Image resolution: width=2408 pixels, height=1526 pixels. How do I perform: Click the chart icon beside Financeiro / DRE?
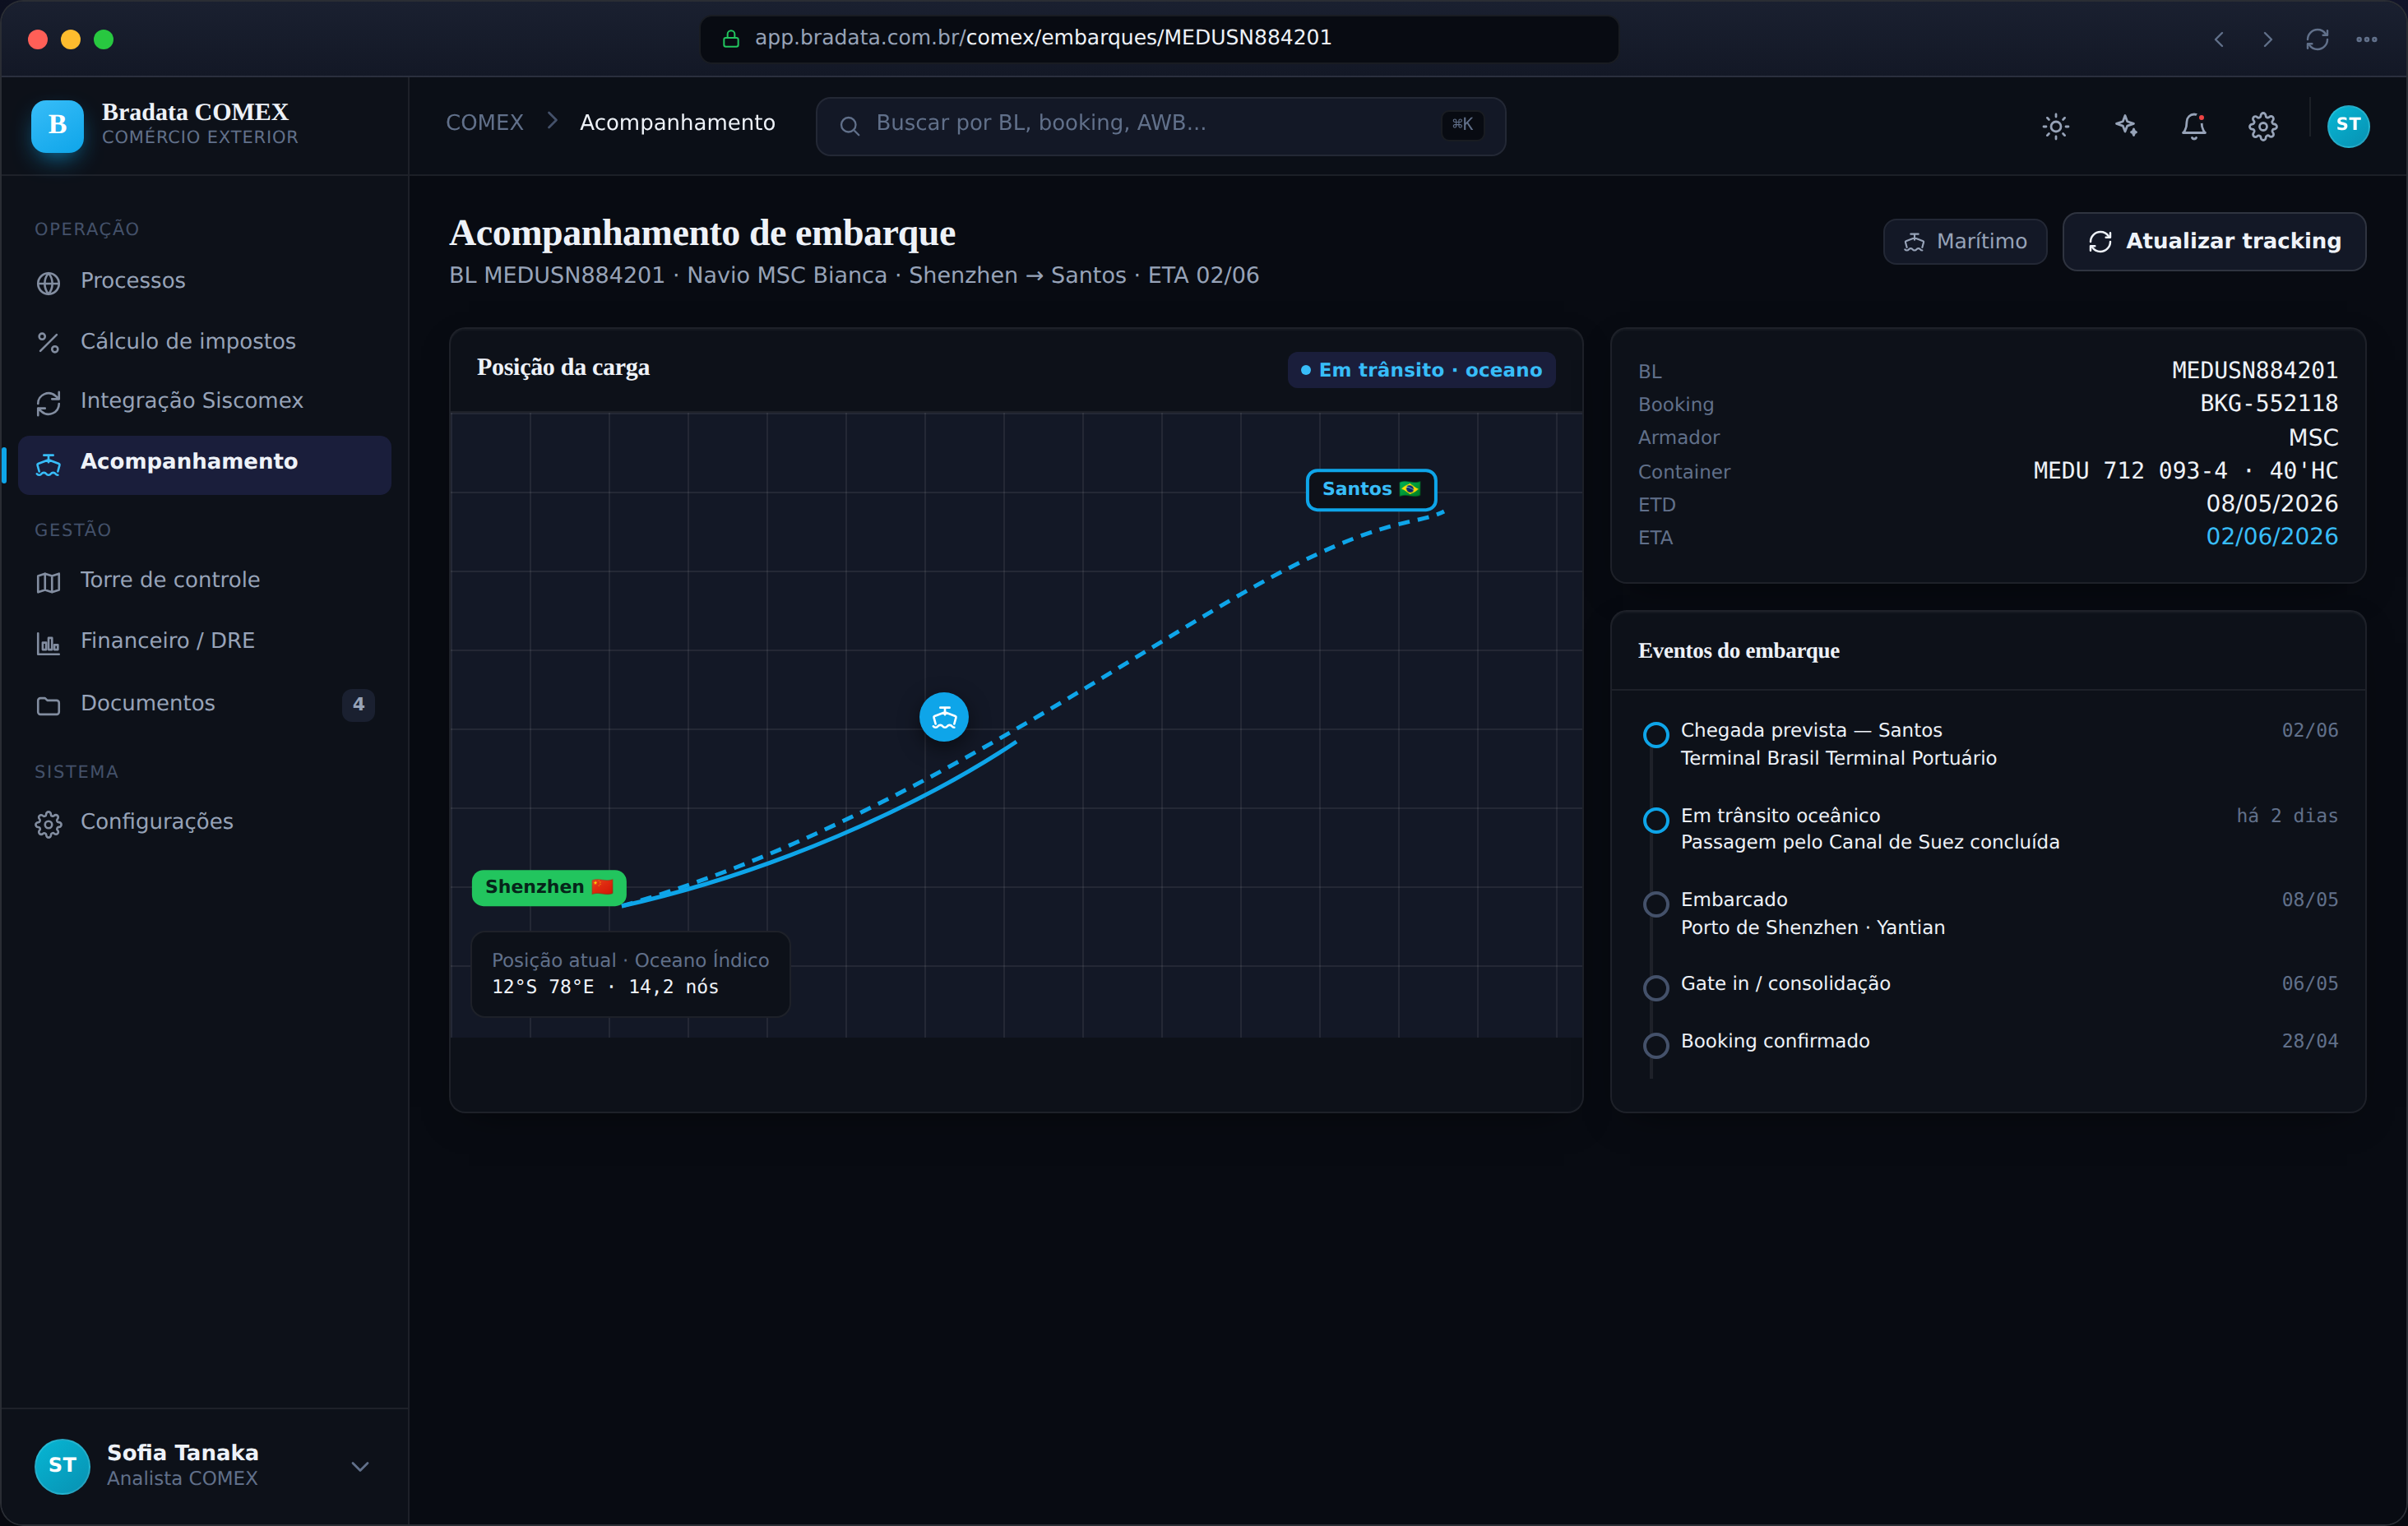pyautogui.click(x=48, y=643)
